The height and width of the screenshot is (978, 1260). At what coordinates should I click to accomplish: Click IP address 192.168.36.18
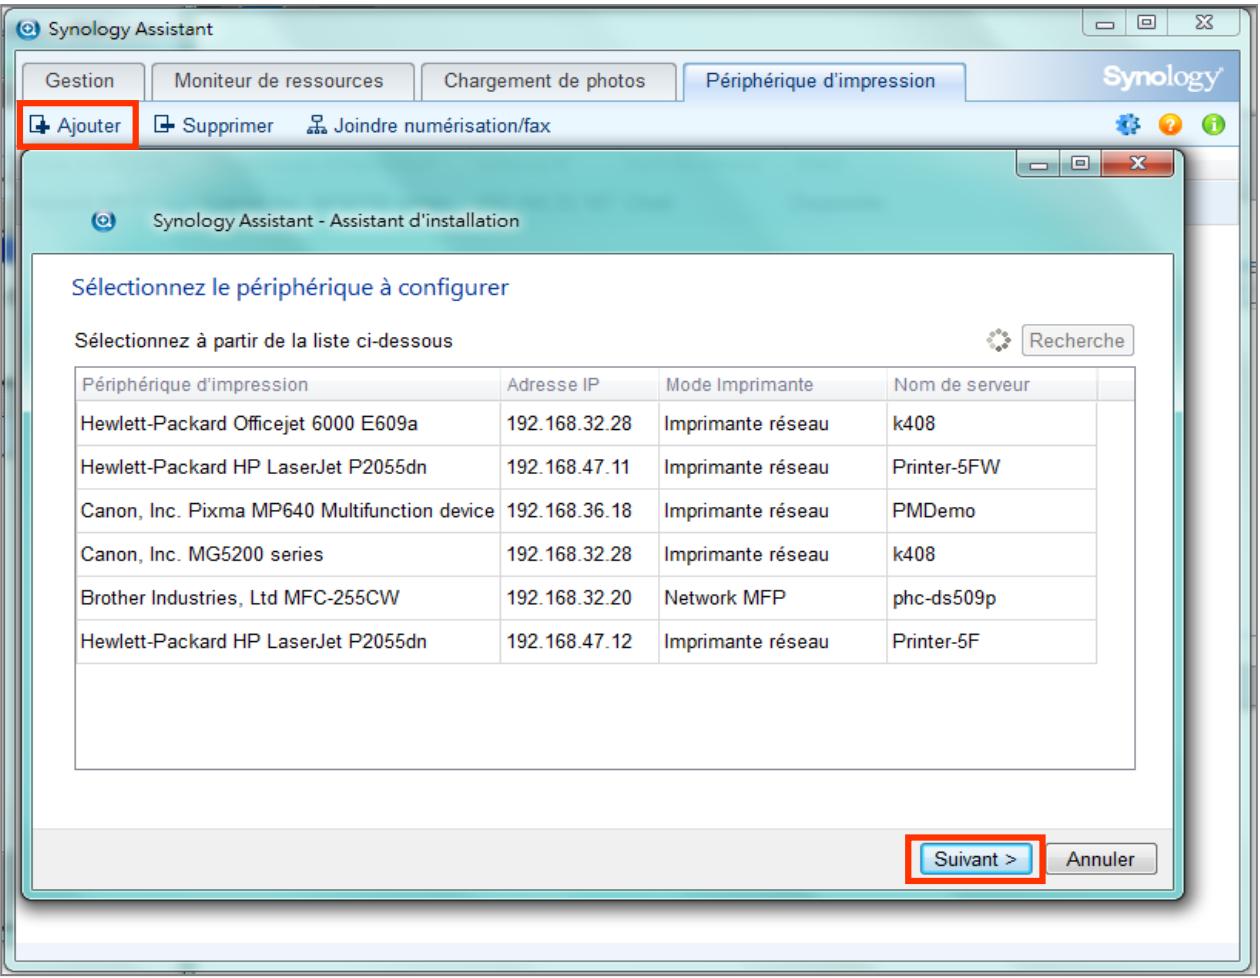[569, 510]
